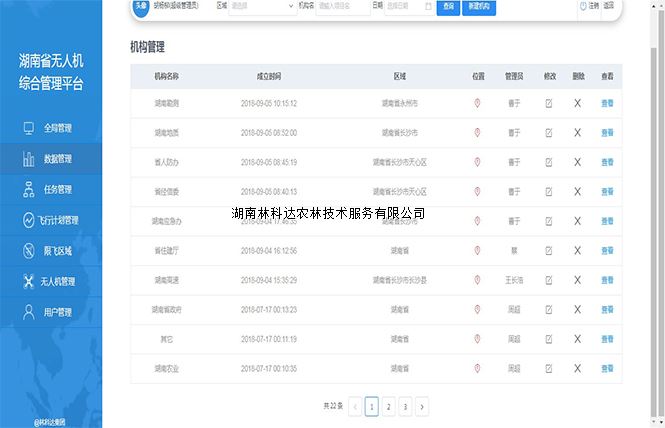Screen dimensions: 665x428
Task: Click the 限飞区域 restricted zone icon
Action: [29, 251]
